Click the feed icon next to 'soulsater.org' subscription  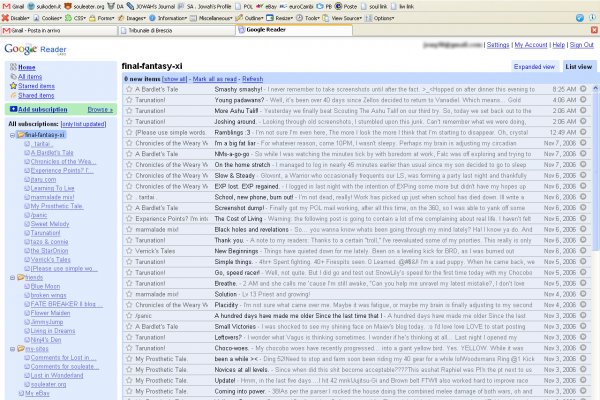27,384
